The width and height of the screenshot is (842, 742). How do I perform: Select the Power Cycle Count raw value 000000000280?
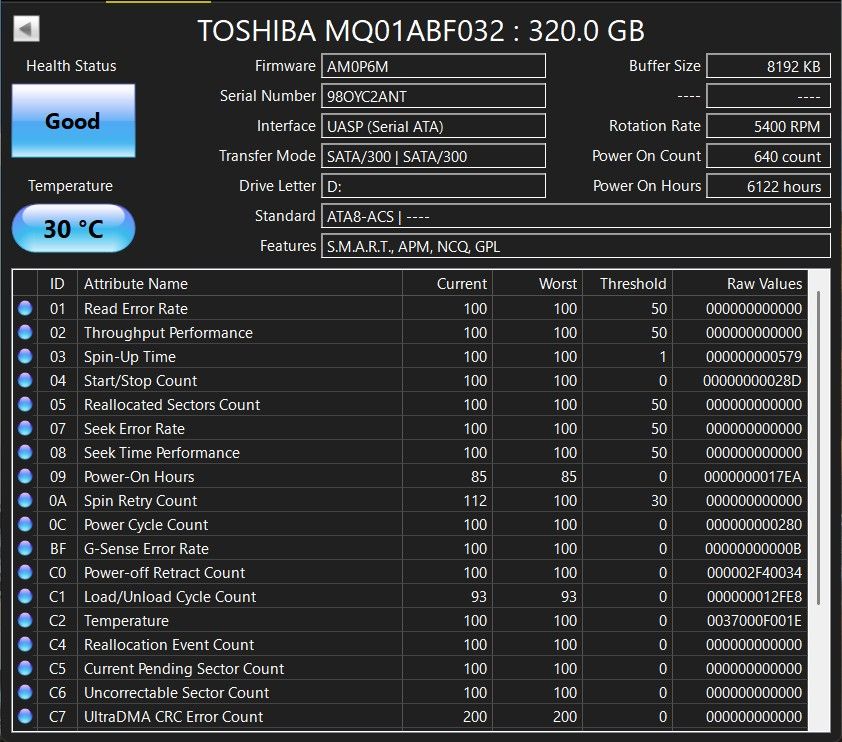(753, 525)
